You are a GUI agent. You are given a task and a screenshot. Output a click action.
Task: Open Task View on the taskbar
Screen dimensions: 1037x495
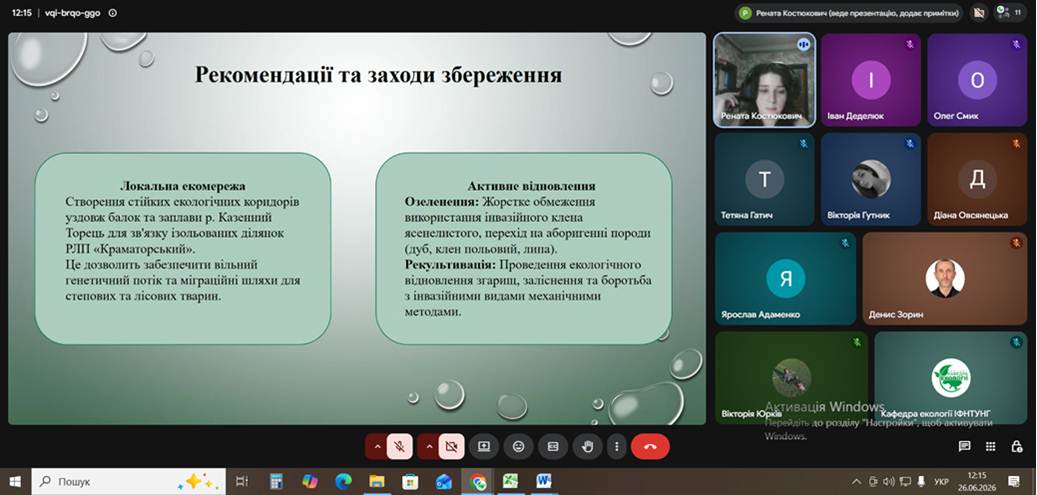click(242, 481)
